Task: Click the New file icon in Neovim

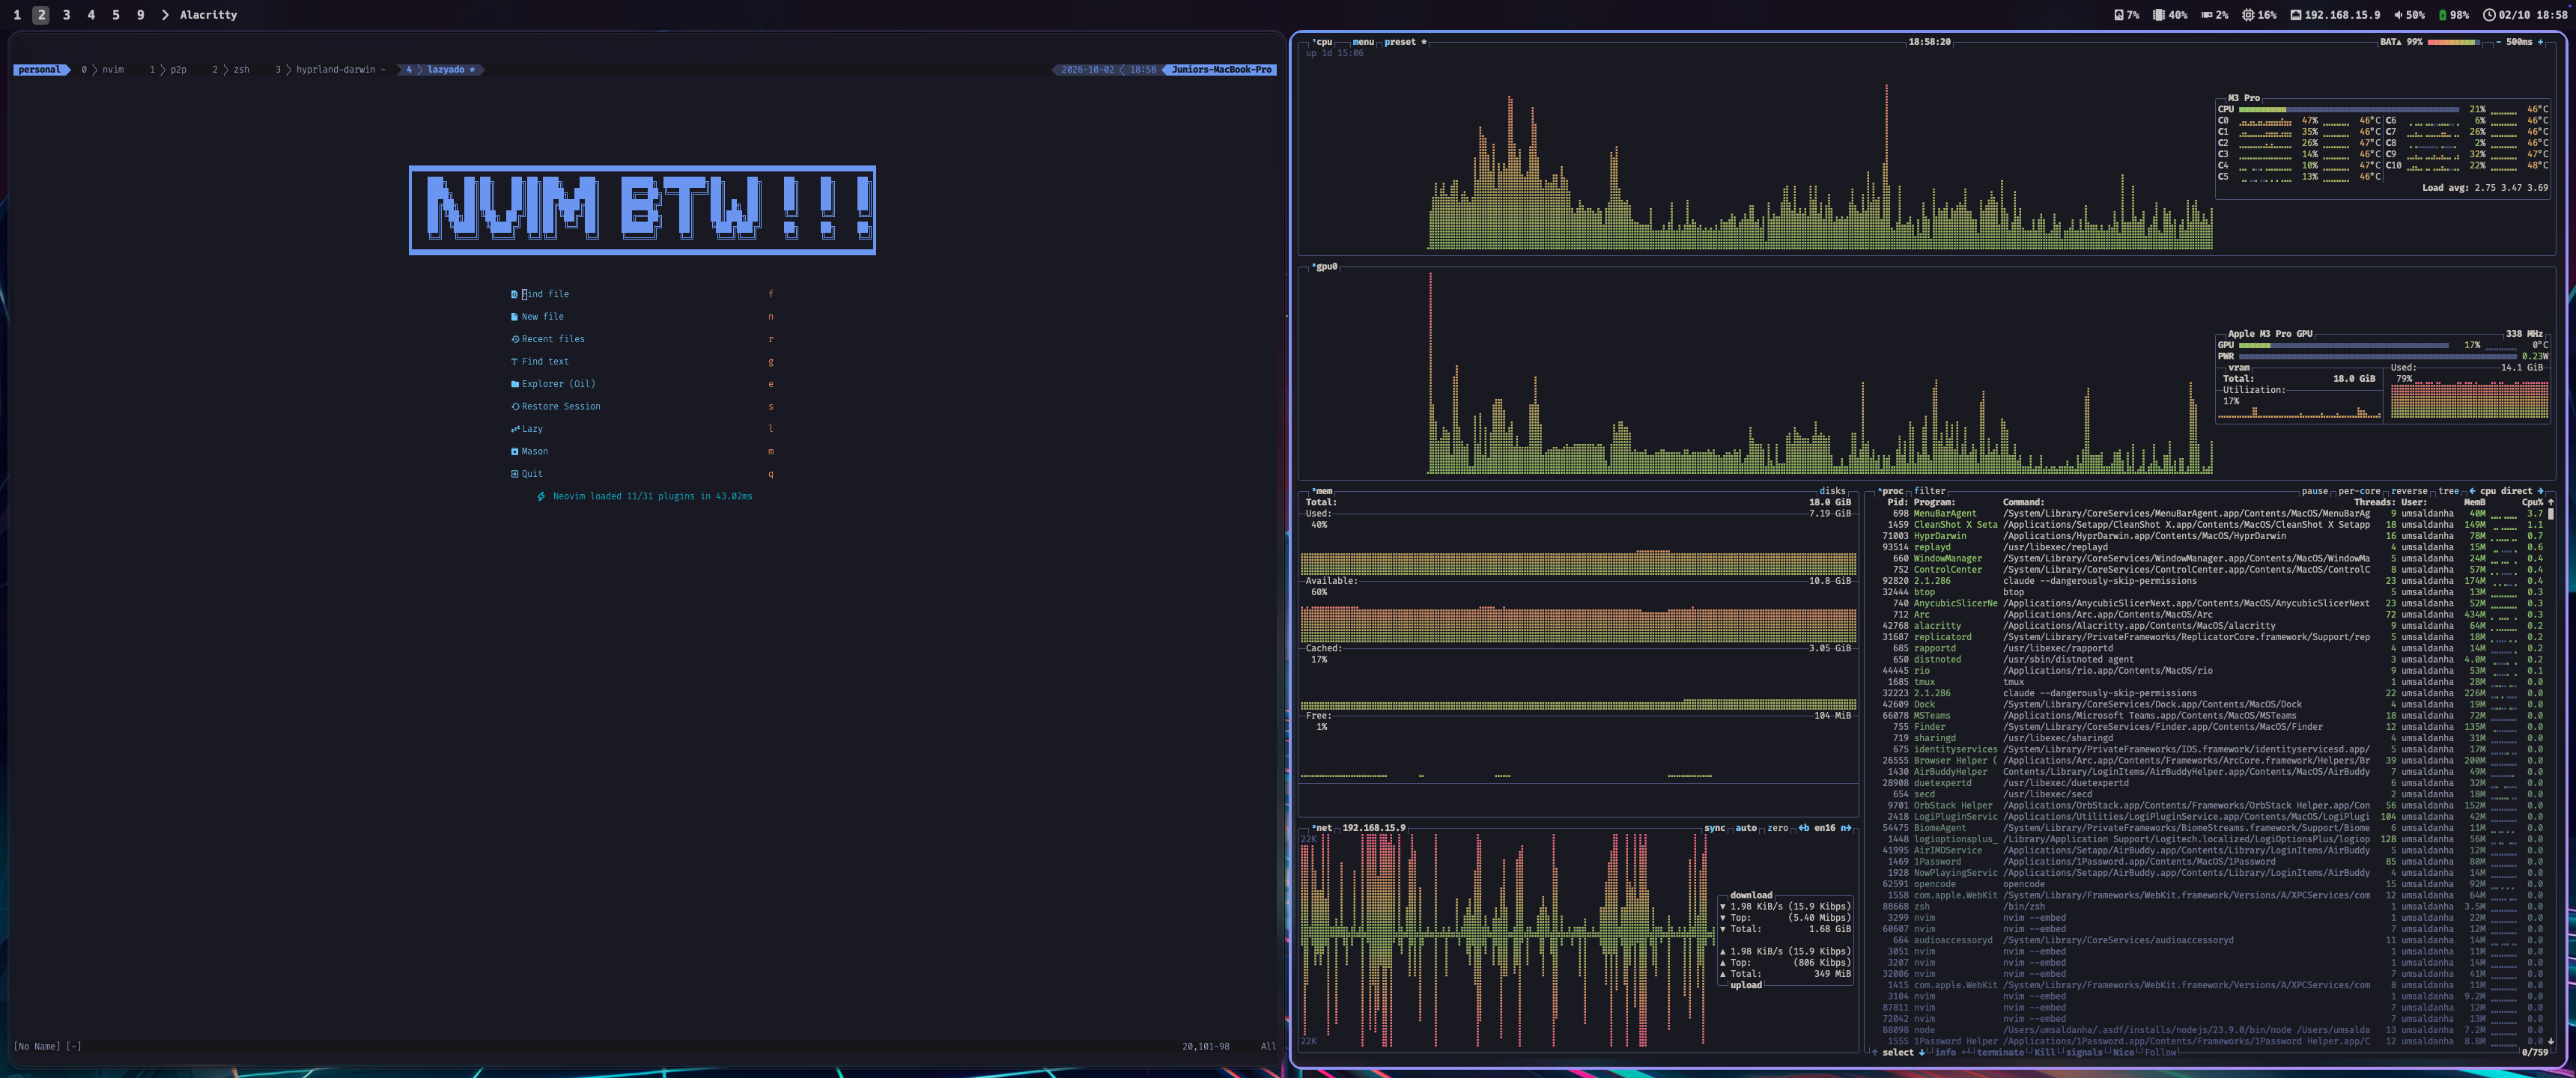Action: click(x=514, y=317)
